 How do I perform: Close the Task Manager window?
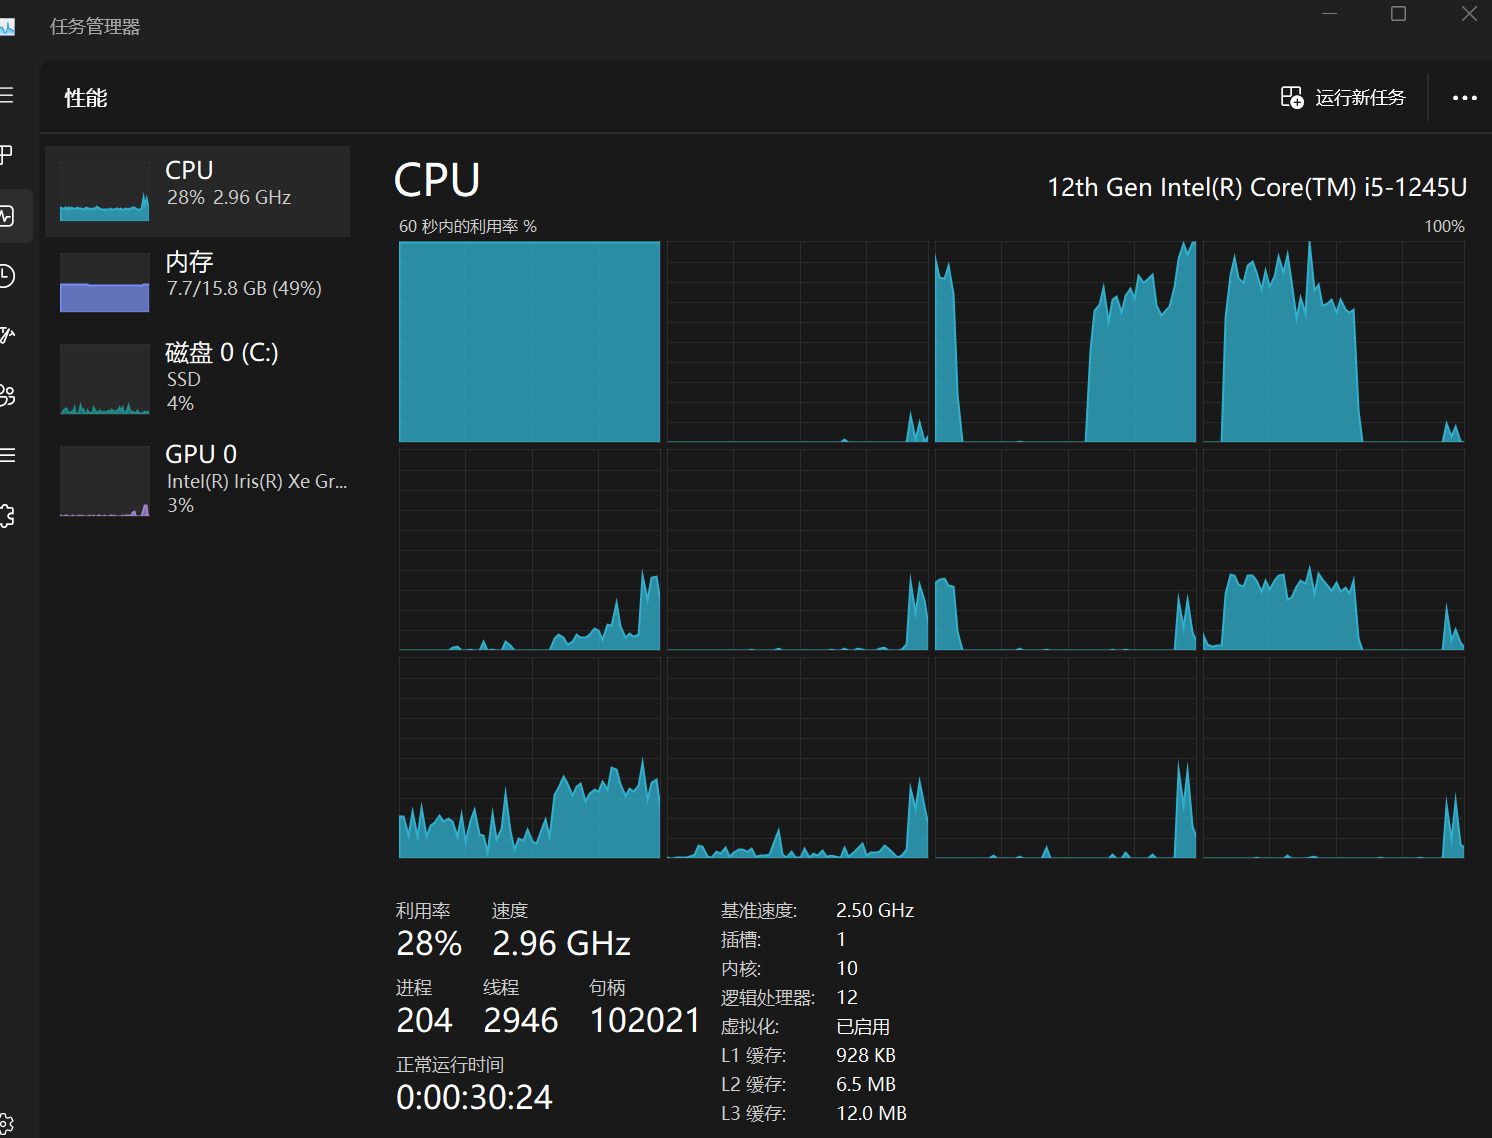[x=1469, y=13]
